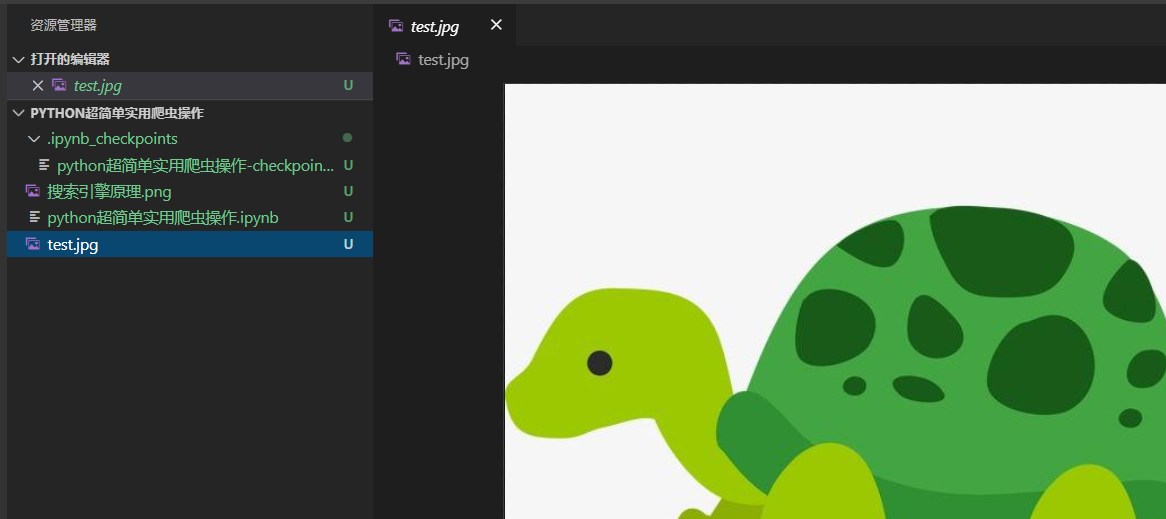
Task: Click the image icon on the test.jpg tab
Action: (x=396, y=26)
